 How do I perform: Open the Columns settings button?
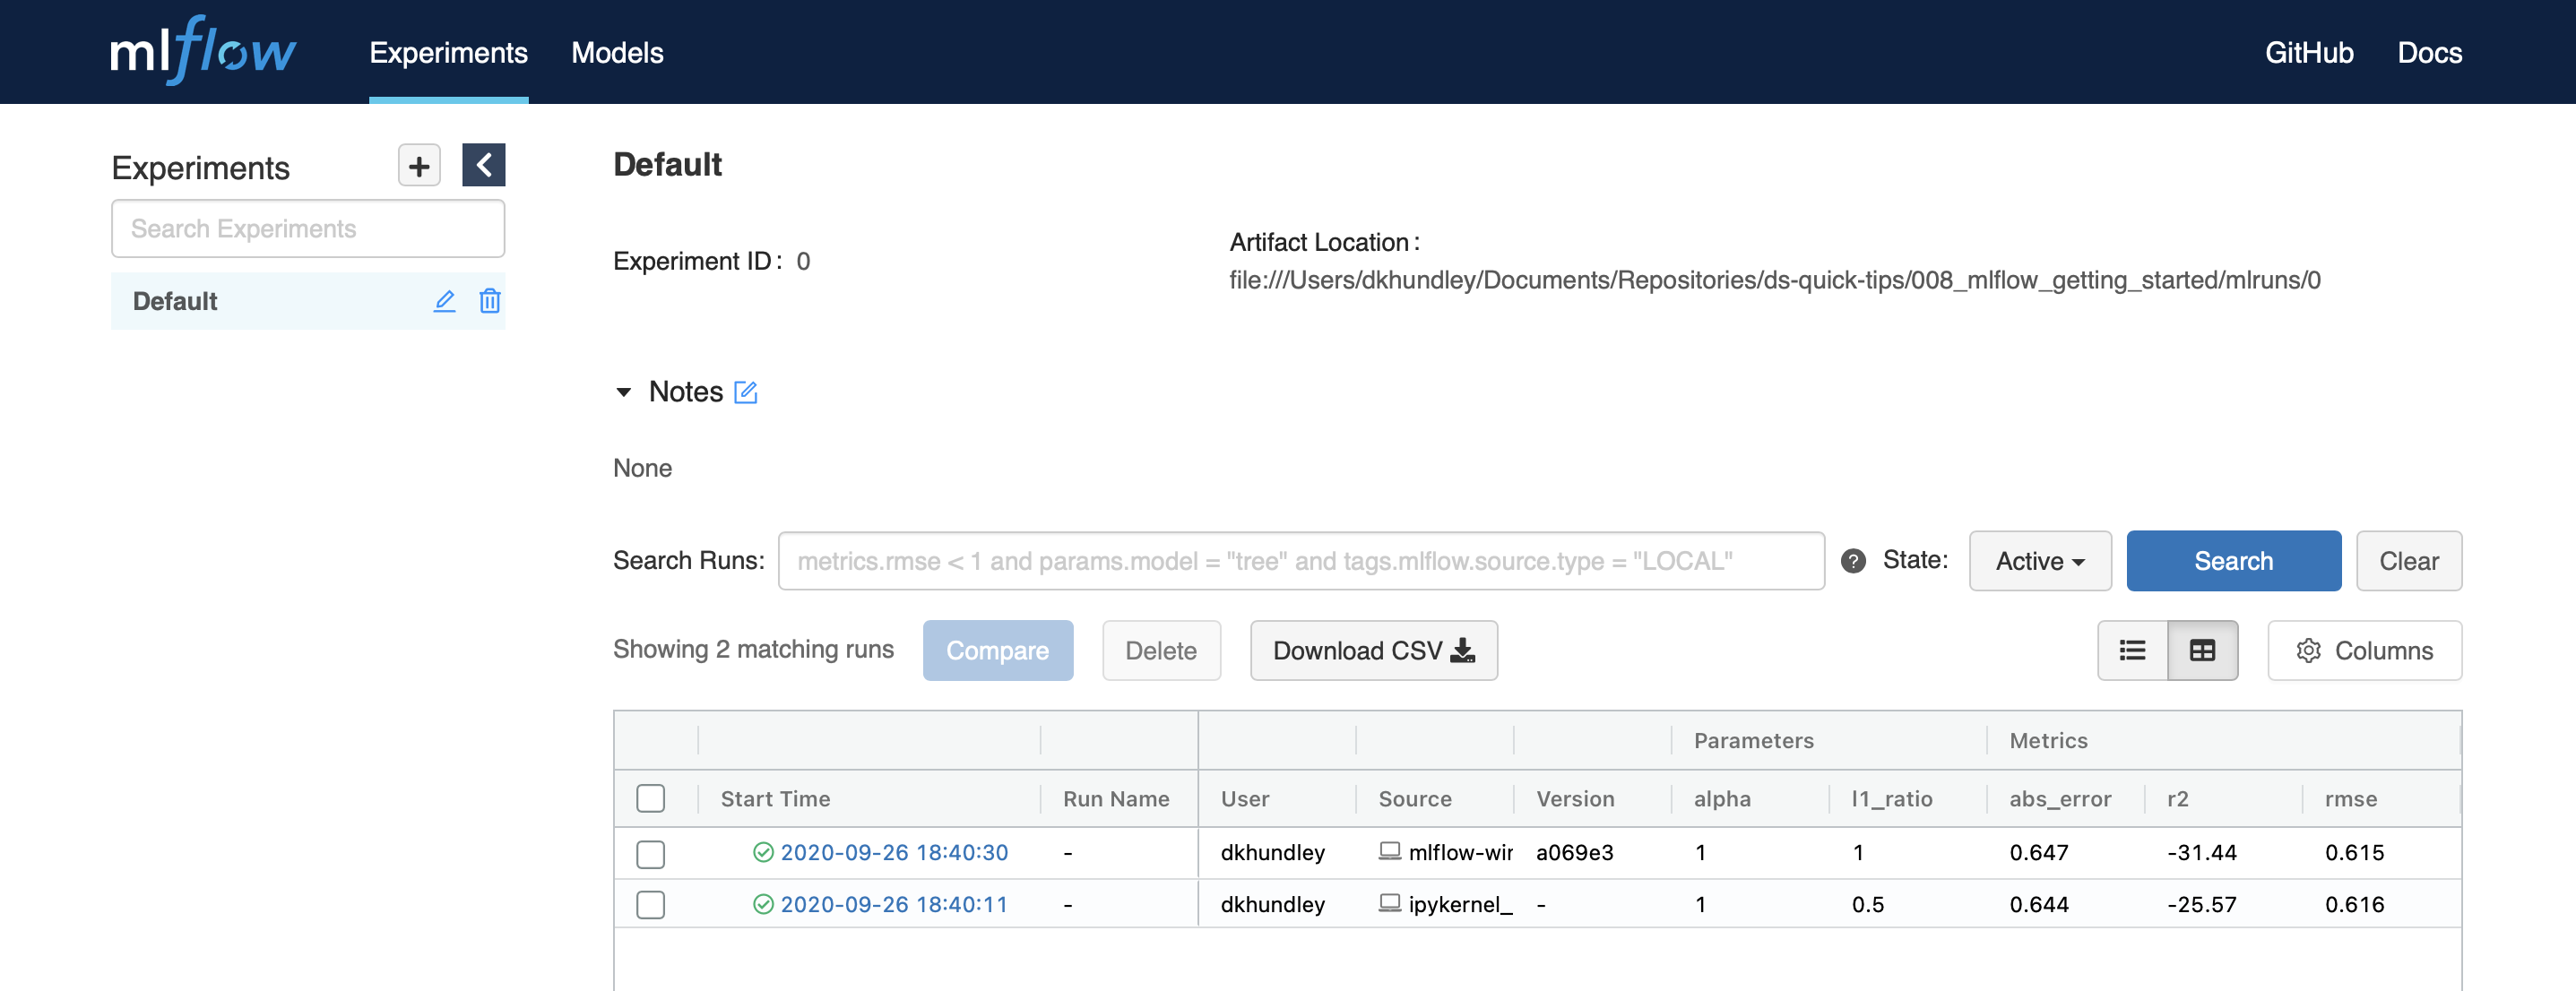click(x=2364, y=650)
